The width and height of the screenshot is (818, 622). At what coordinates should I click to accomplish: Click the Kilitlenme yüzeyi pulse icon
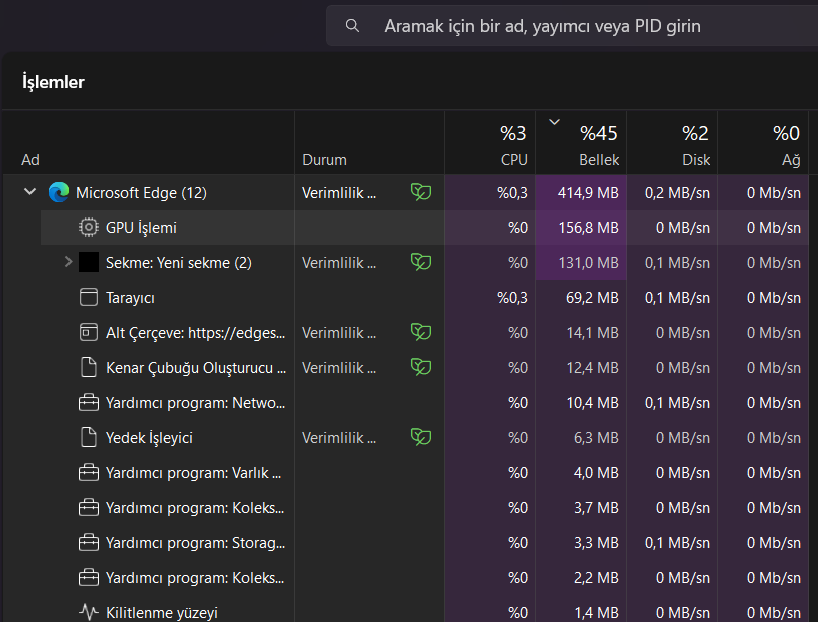[89, 612]
